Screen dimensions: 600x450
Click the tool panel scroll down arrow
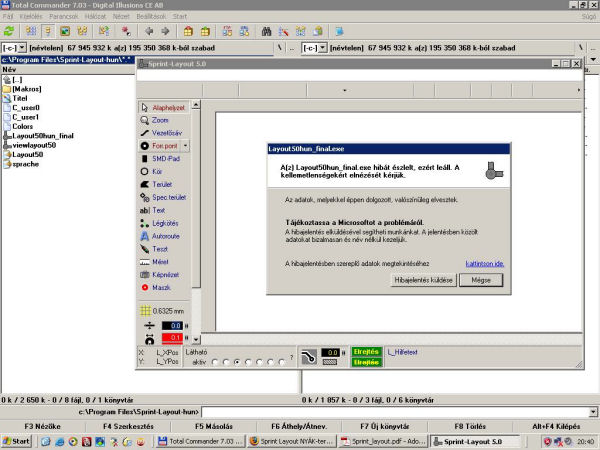tap(196, 339)
